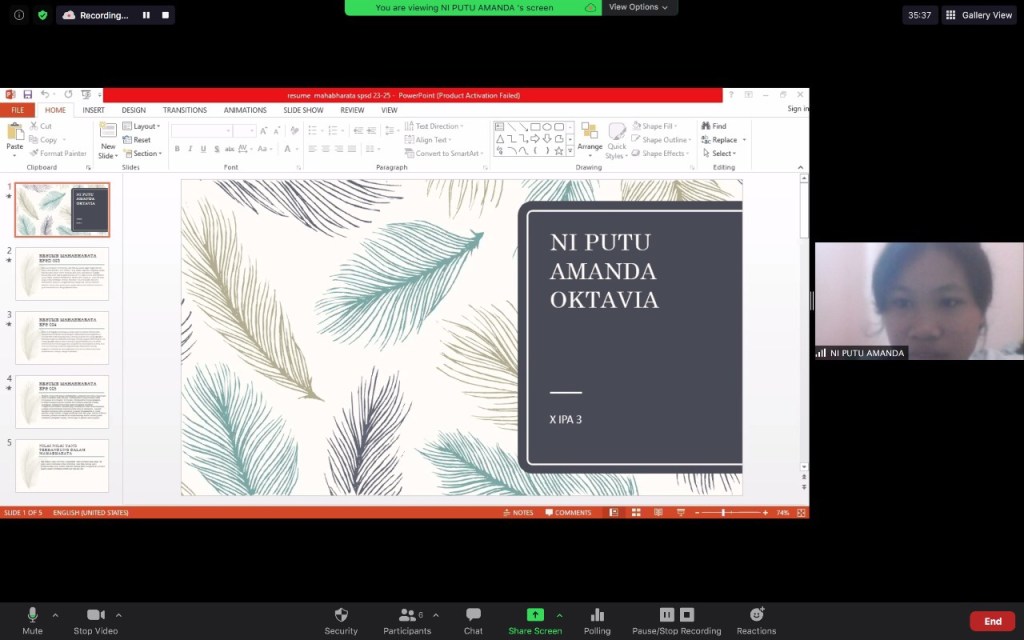Switch to the INSERT ribbon tab
Viewport: 1024px width, 640px height.
click(x=93, y=110)
